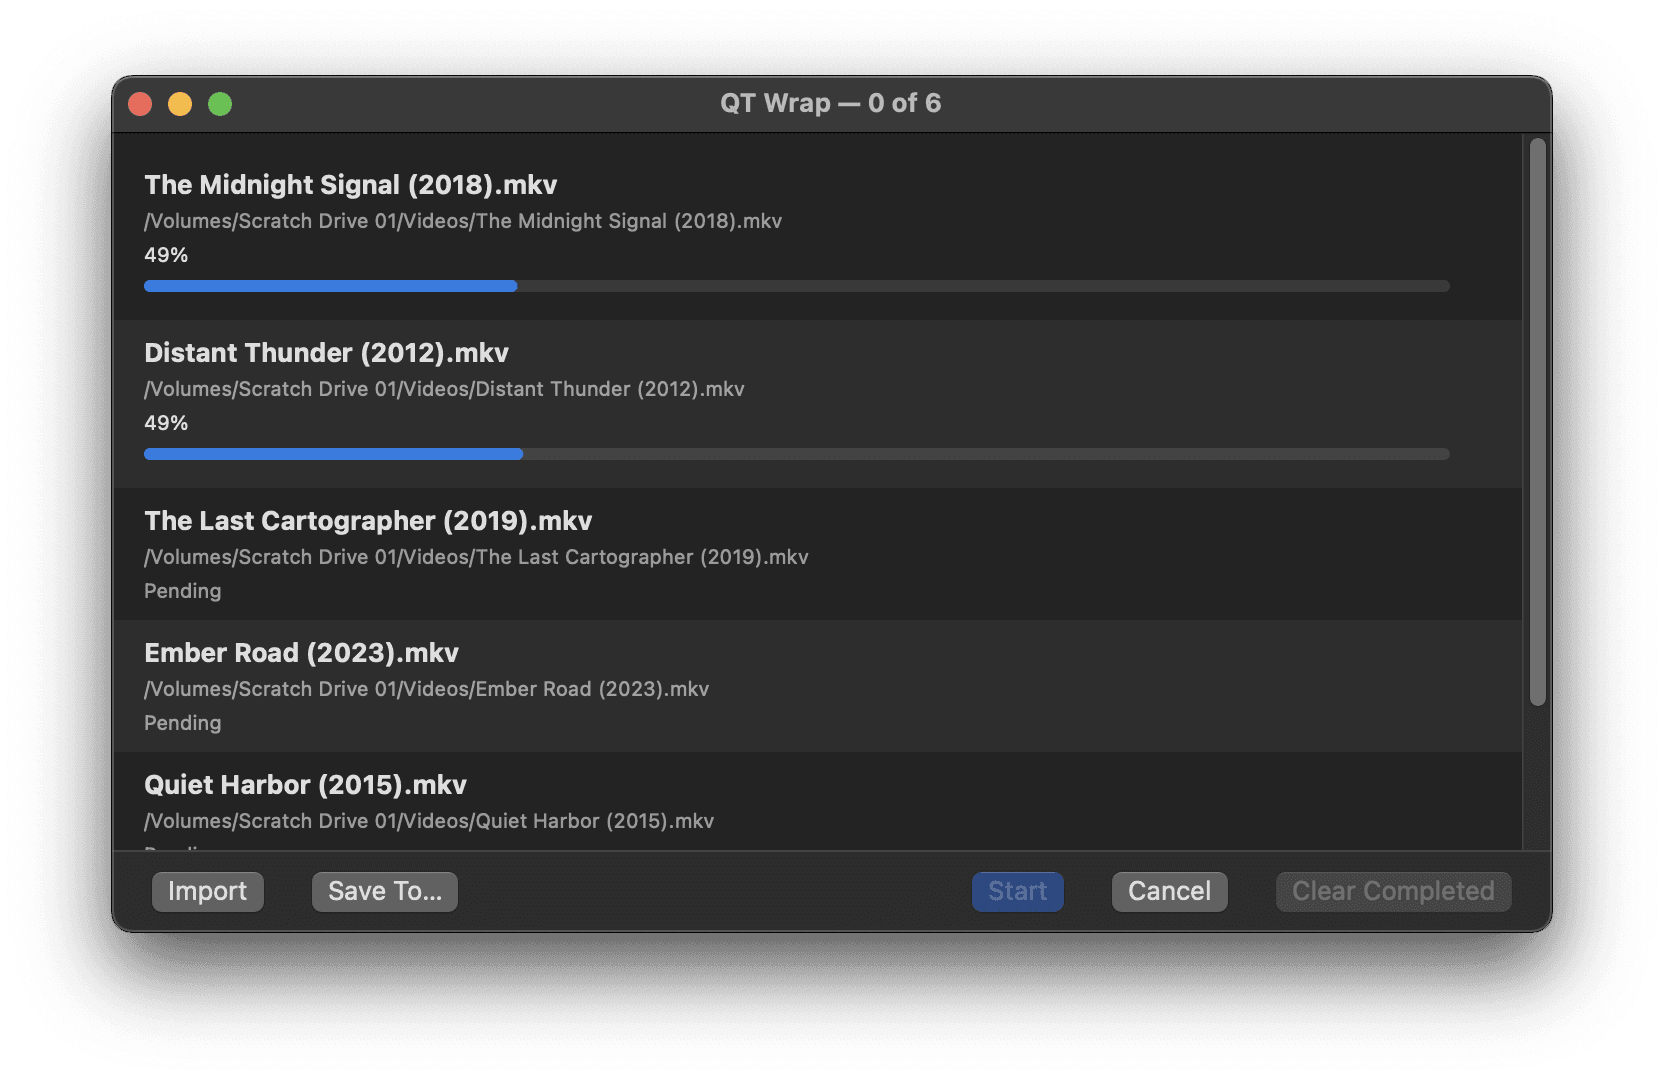The height and width of the screenshot is (1080, 1664).
Task: Click the Pending status under Ember Road
Action: (182, 722)
